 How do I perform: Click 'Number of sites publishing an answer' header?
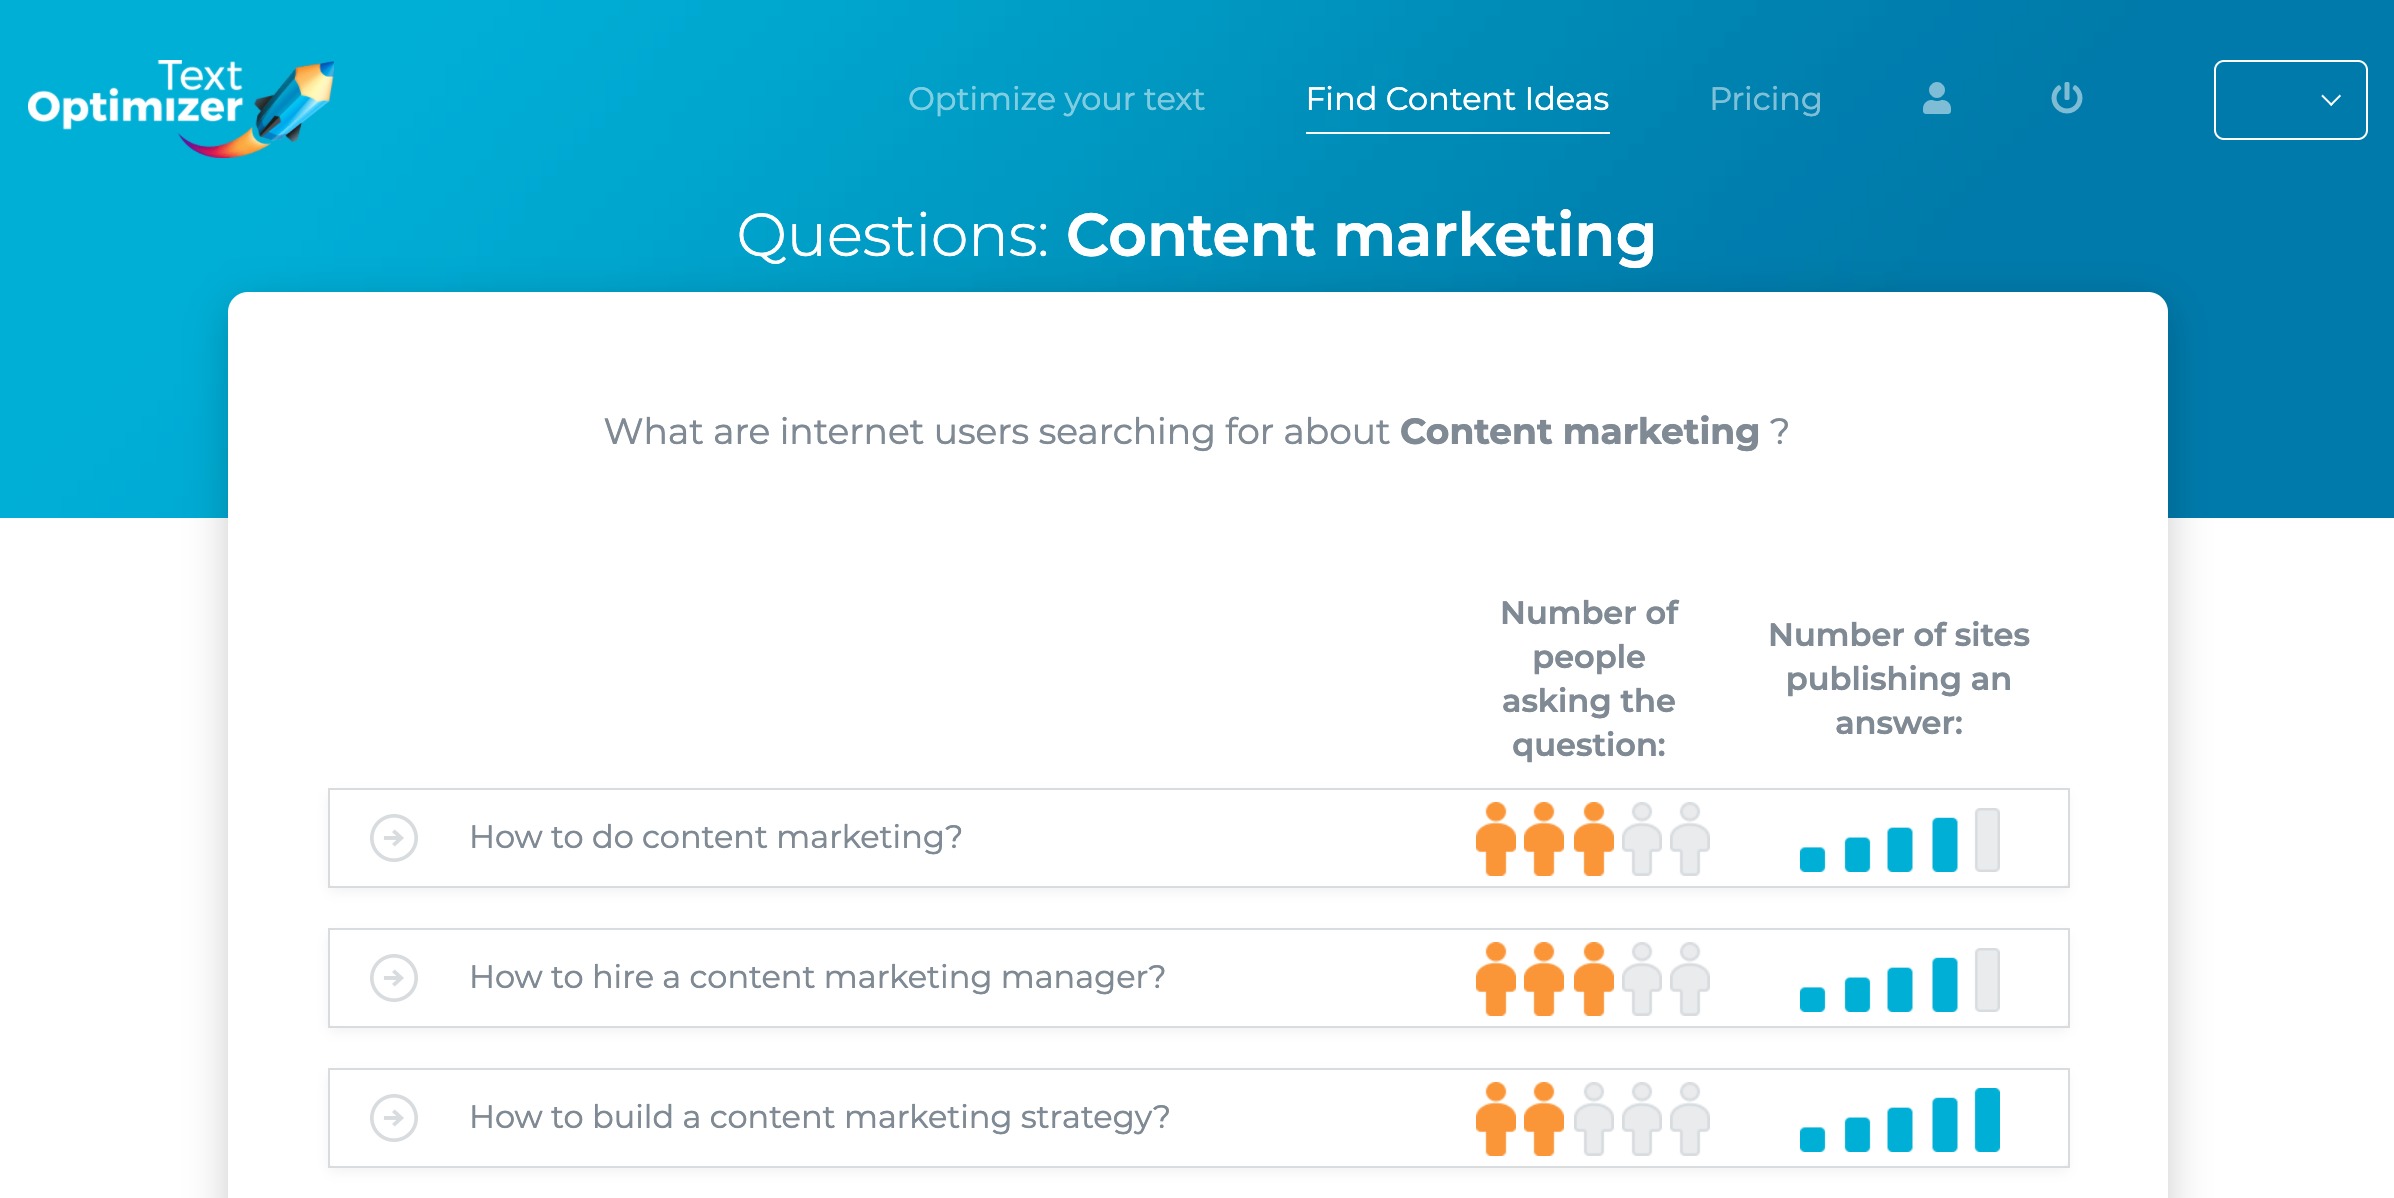(x=1899, y=679)
